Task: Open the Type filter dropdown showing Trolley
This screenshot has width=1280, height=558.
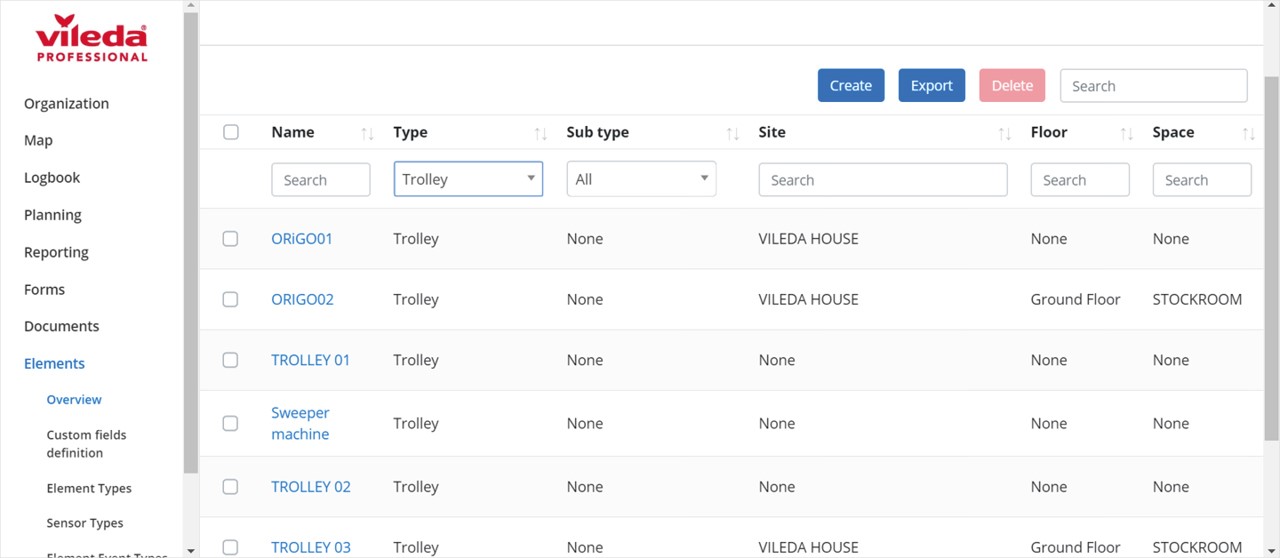Action: (468, 179)
